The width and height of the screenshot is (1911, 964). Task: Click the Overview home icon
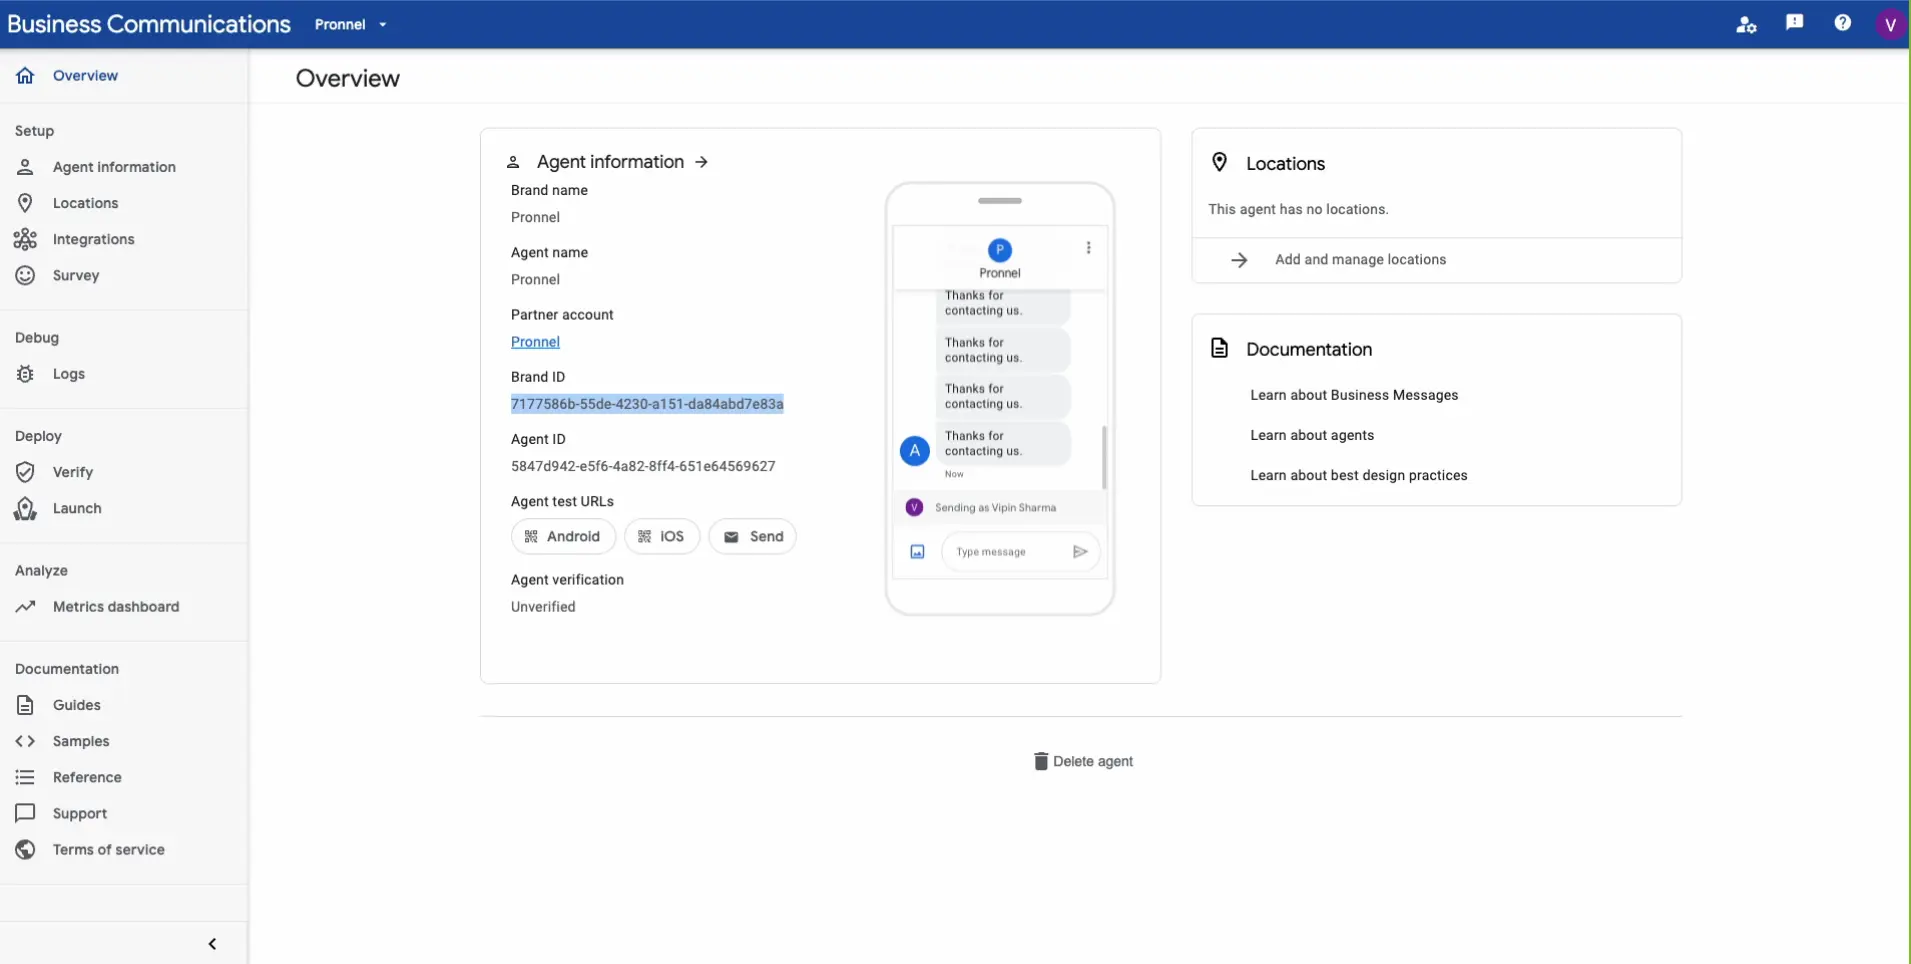tap(25, 75)
